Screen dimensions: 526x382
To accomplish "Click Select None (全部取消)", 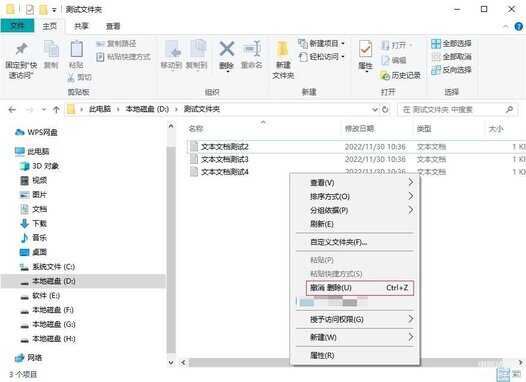I will 451,57.
